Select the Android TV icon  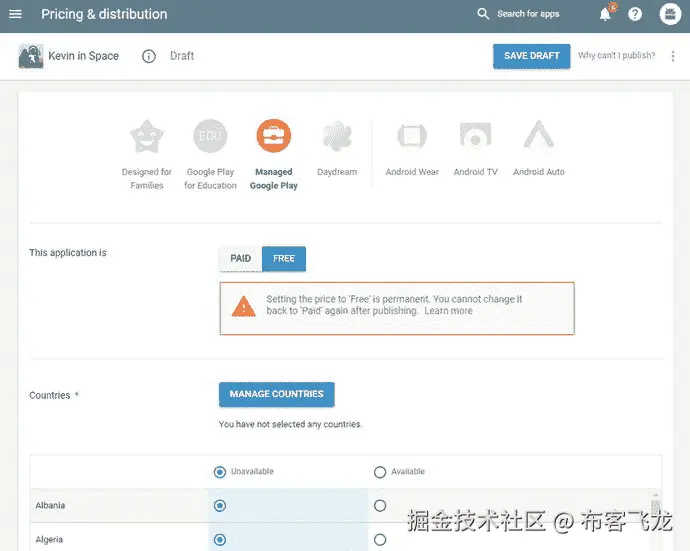pyautogui.click(x=475, y=135)
